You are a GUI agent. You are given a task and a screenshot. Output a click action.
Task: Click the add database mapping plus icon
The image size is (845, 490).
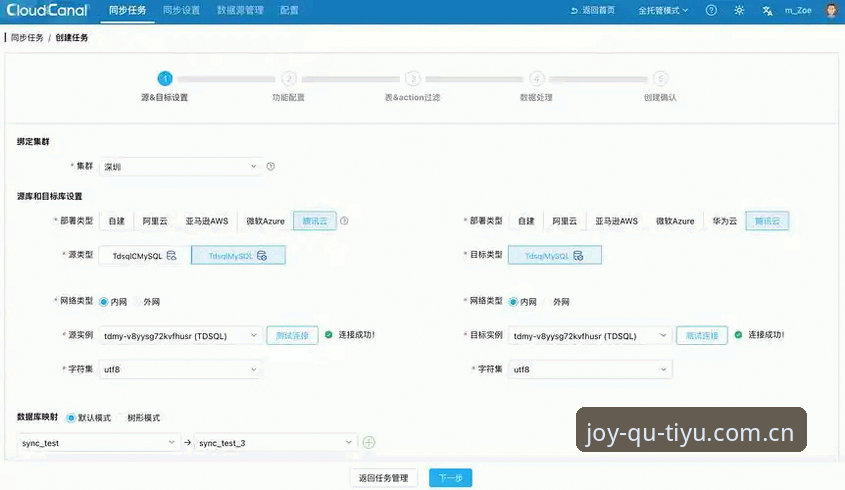pyautogui.click(x=369, y=443)
